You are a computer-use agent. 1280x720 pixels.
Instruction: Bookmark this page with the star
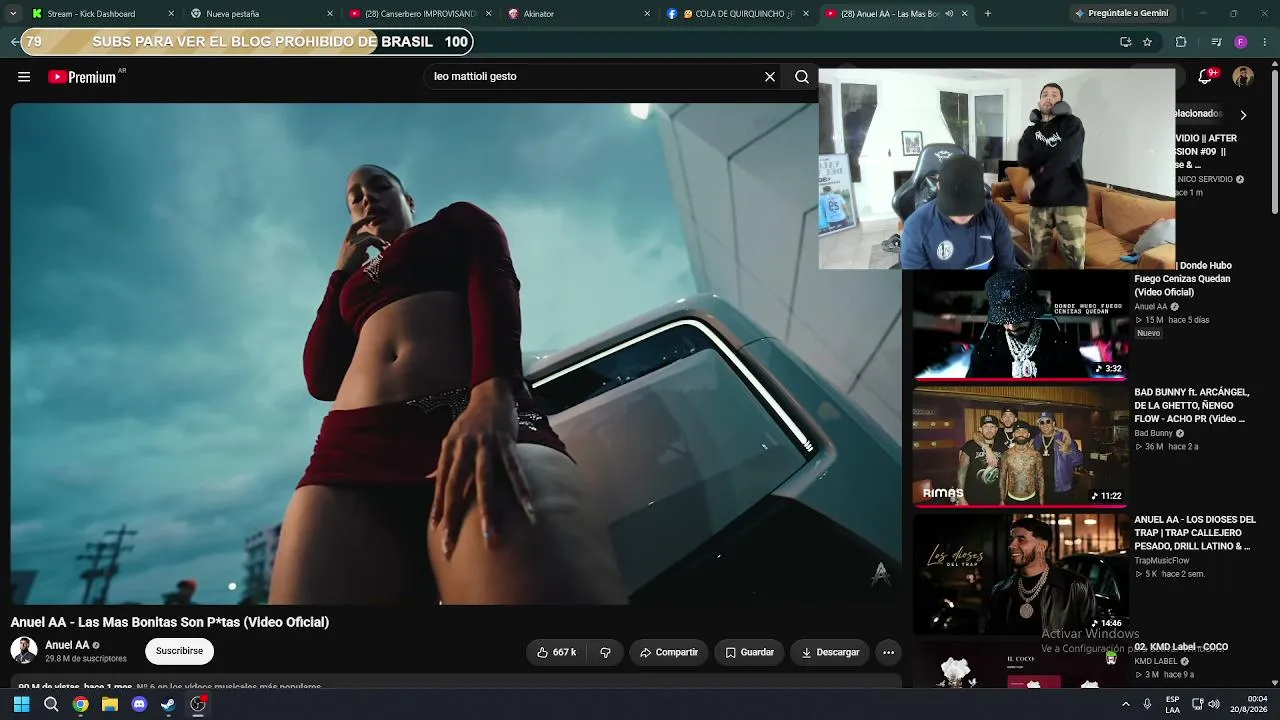point(1147,42)
